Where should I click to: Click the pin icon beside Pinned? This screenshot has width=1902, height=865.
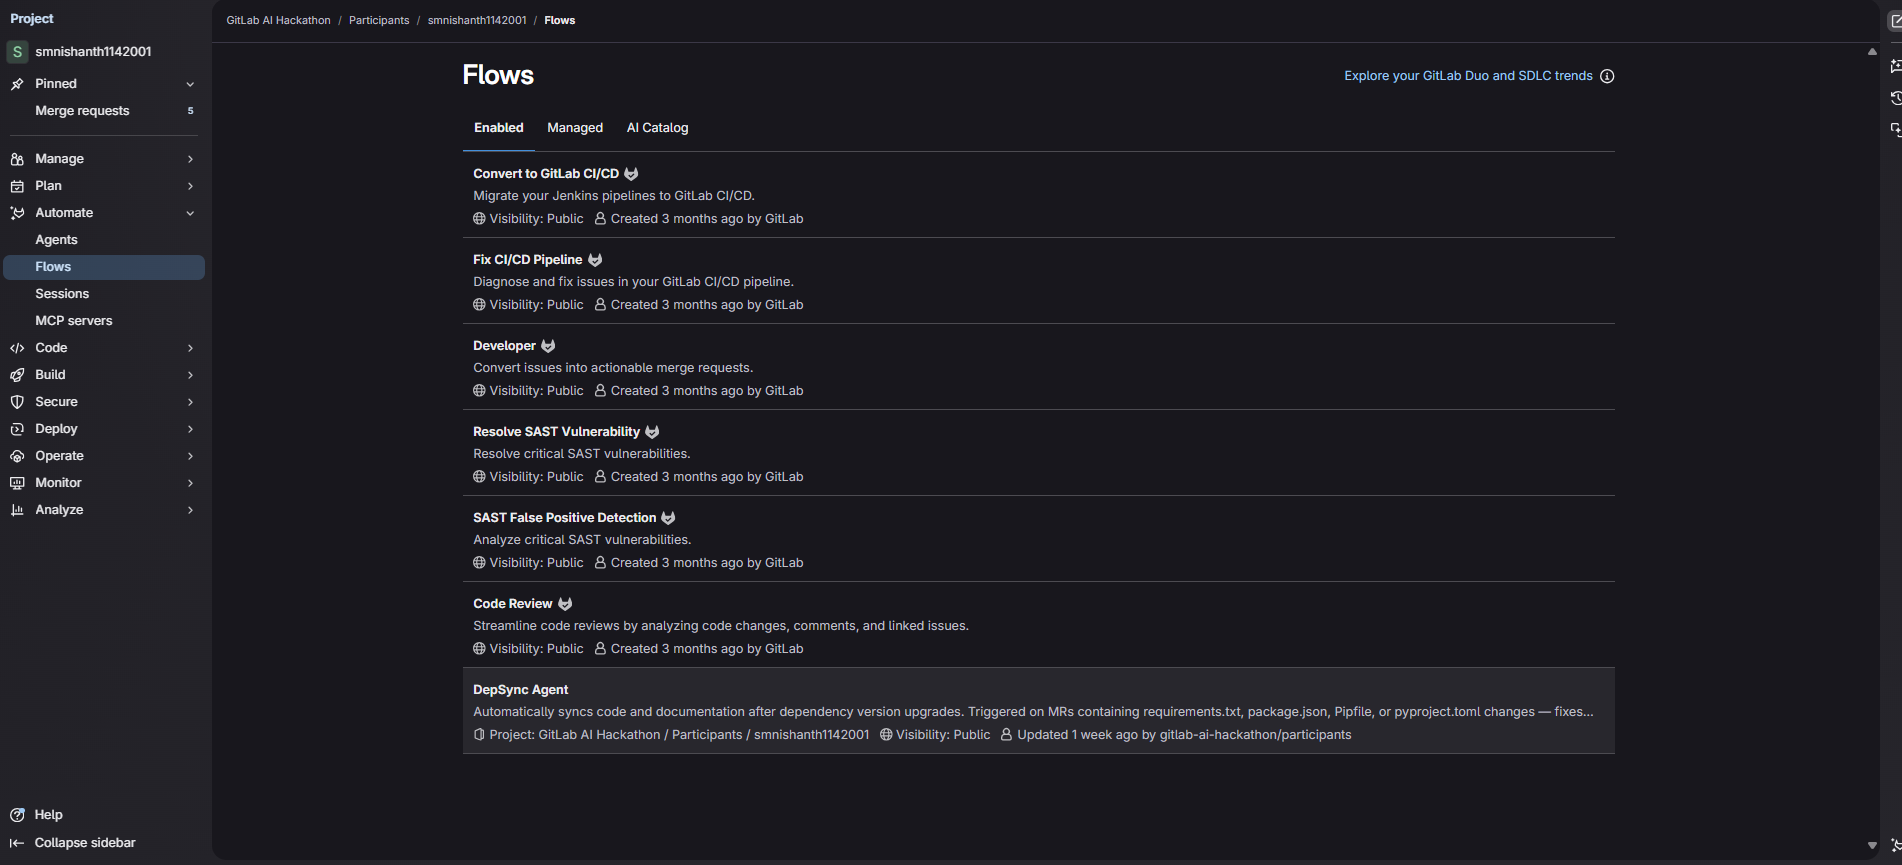pyautogui.click(x=17, y=84)
